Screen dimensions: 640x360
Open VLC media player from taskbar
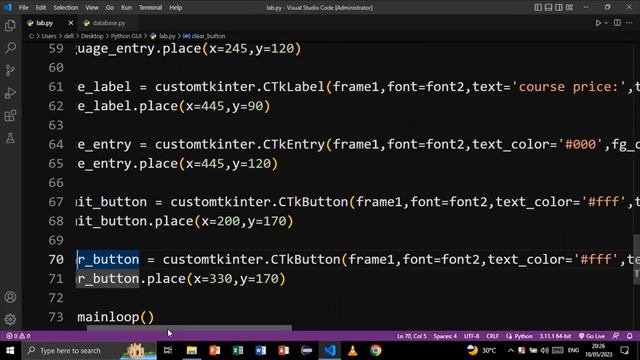(x=353, y=351)
